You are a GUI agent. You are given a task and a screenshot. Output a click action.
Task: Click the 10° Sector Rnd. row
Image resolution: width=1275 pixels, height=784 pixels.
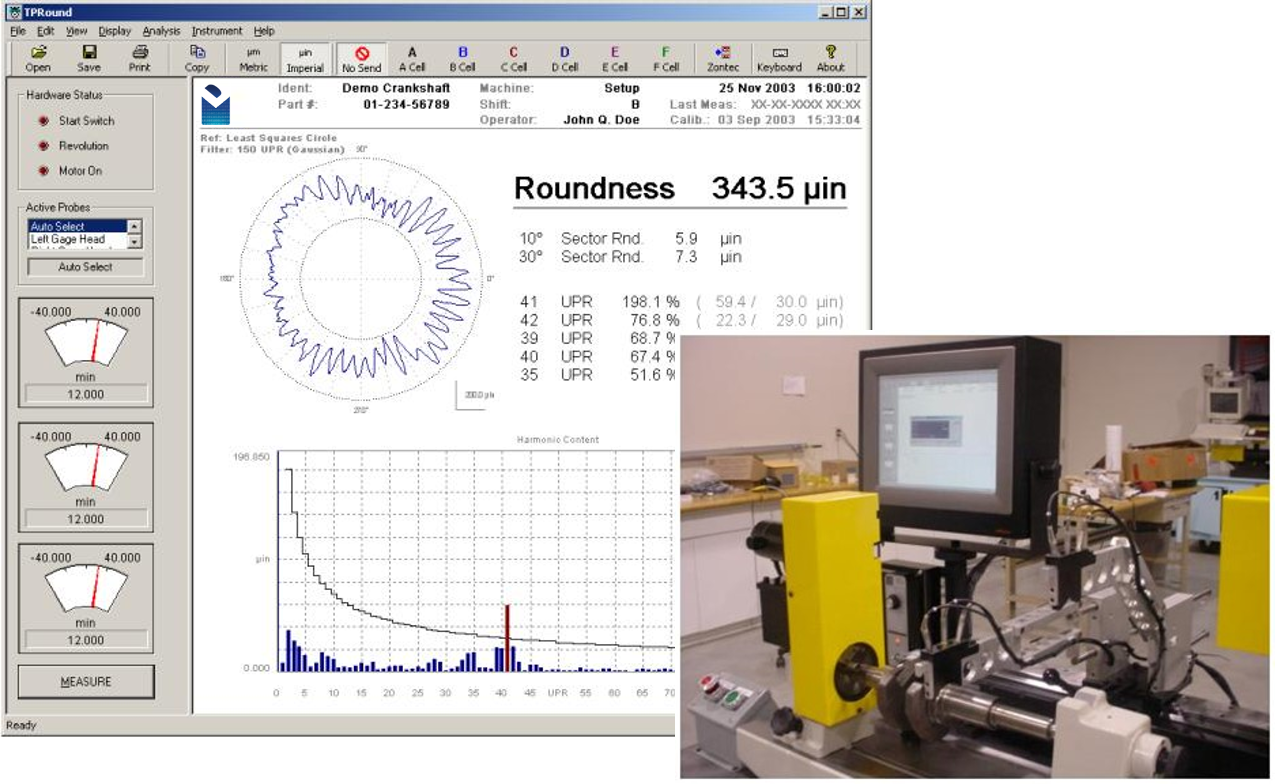pos(631,239)
